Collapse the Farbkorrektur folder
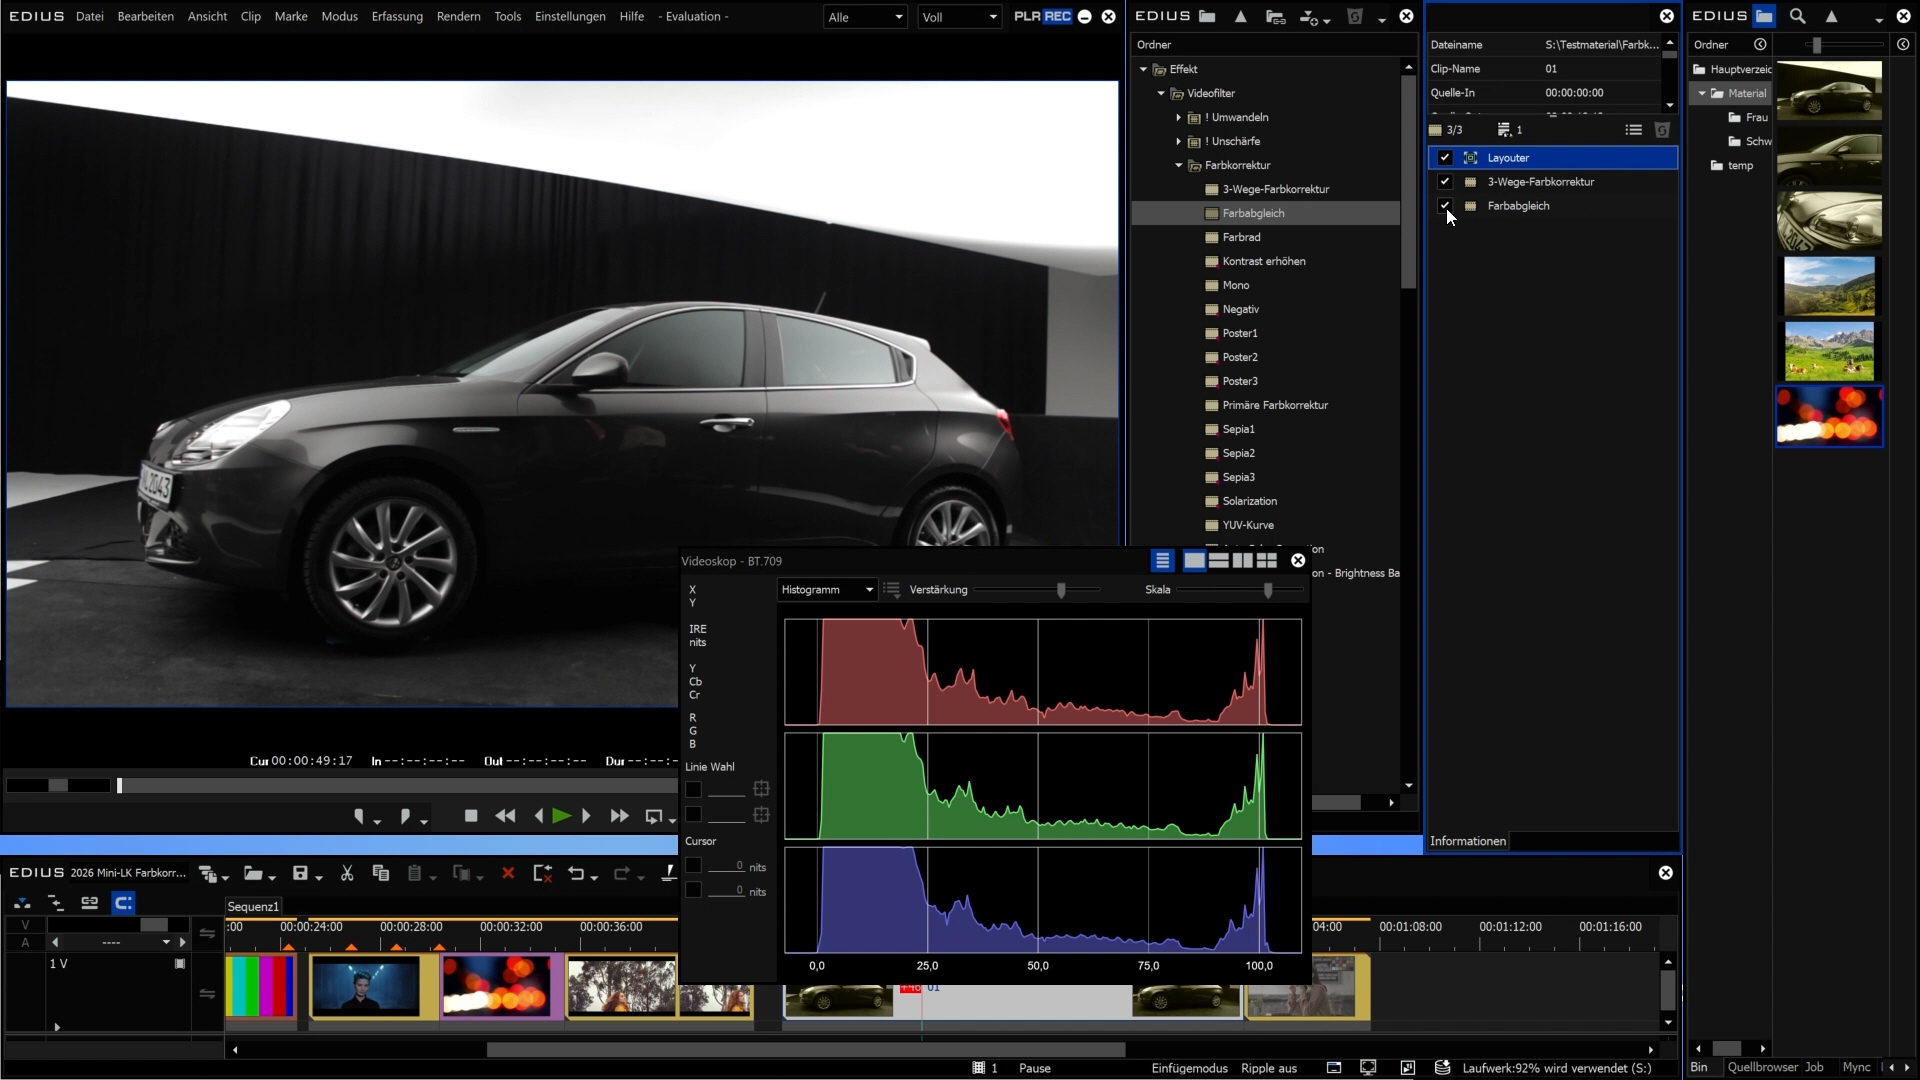 (1178, 166)
